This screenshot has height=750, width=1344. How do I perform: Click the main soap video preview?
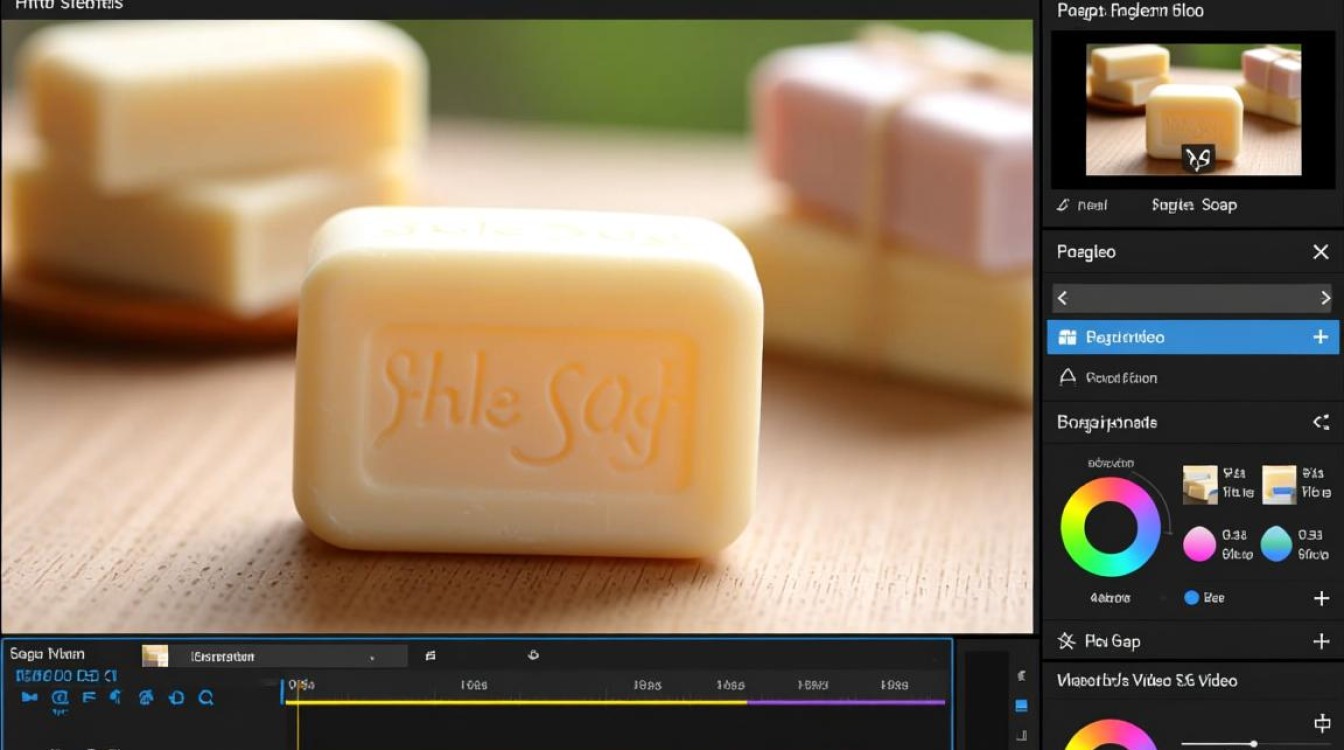pos(517,326)
